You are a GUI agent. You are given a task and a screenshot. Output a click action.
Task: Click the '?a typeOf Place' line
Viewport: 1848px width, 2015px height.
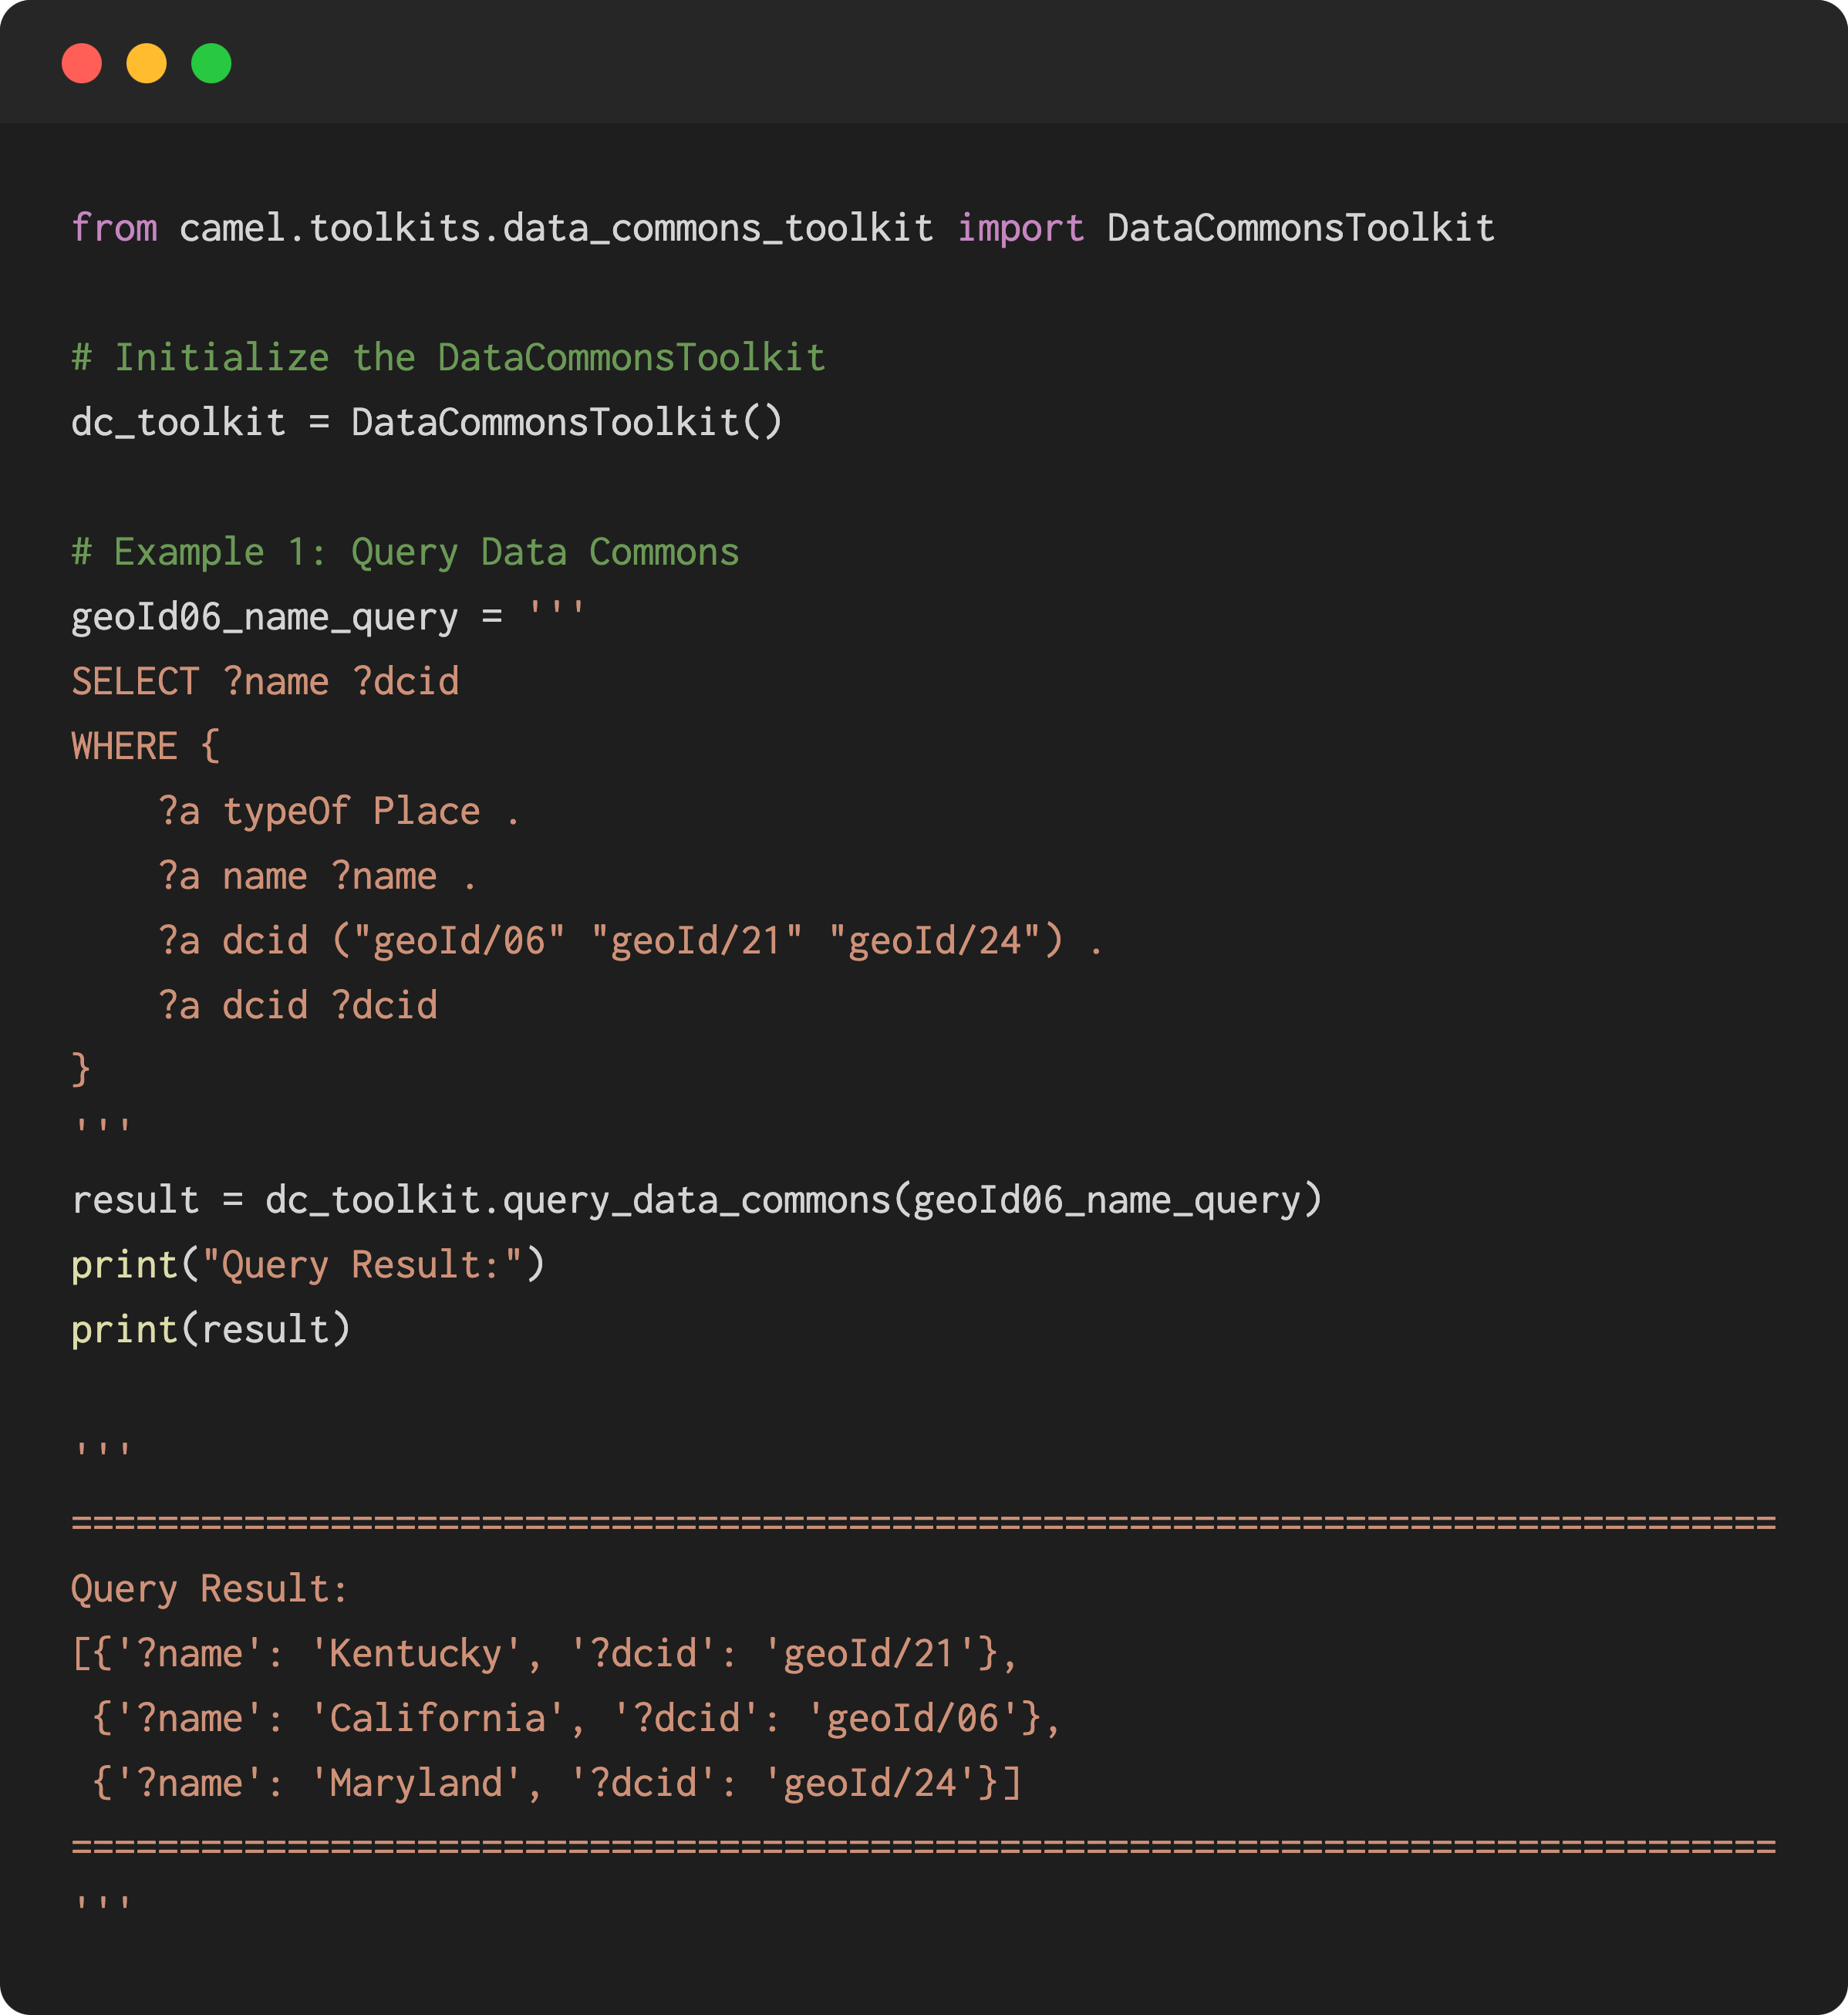(x=339, y=812)
